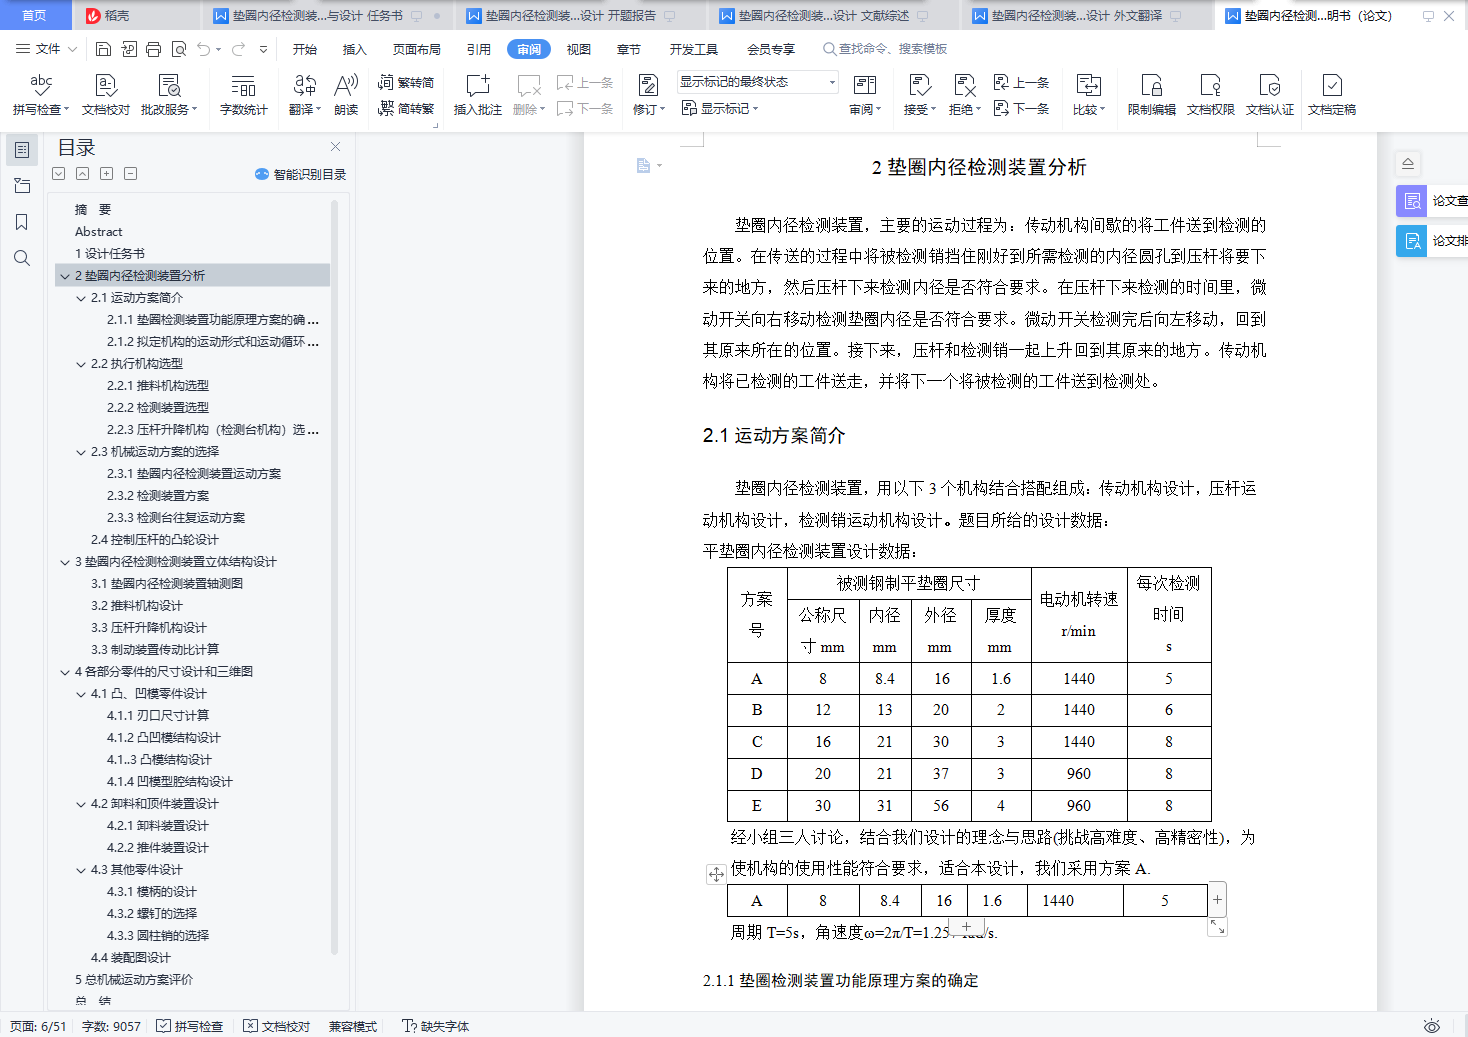Image resolution: width=1468 pixels, height=1037 pixels.
Task: Click 文档定稿 finalize document
Action: click(x=1332, y=96)
